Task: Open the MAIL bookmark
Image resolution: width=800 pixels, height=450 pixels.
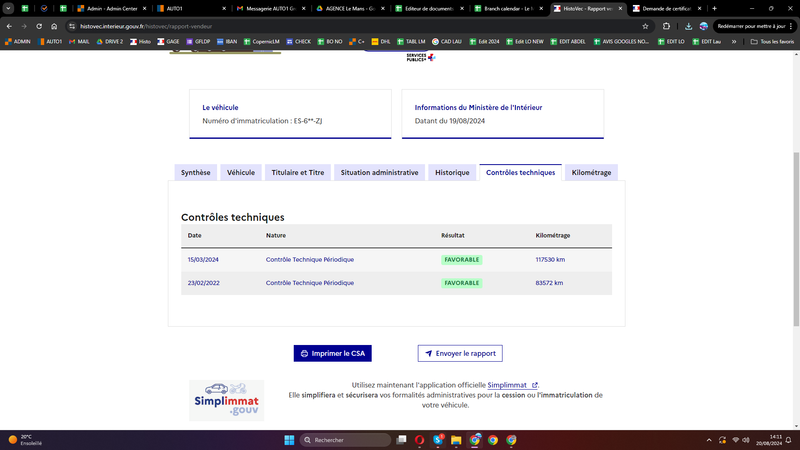Action: [79, 42]
